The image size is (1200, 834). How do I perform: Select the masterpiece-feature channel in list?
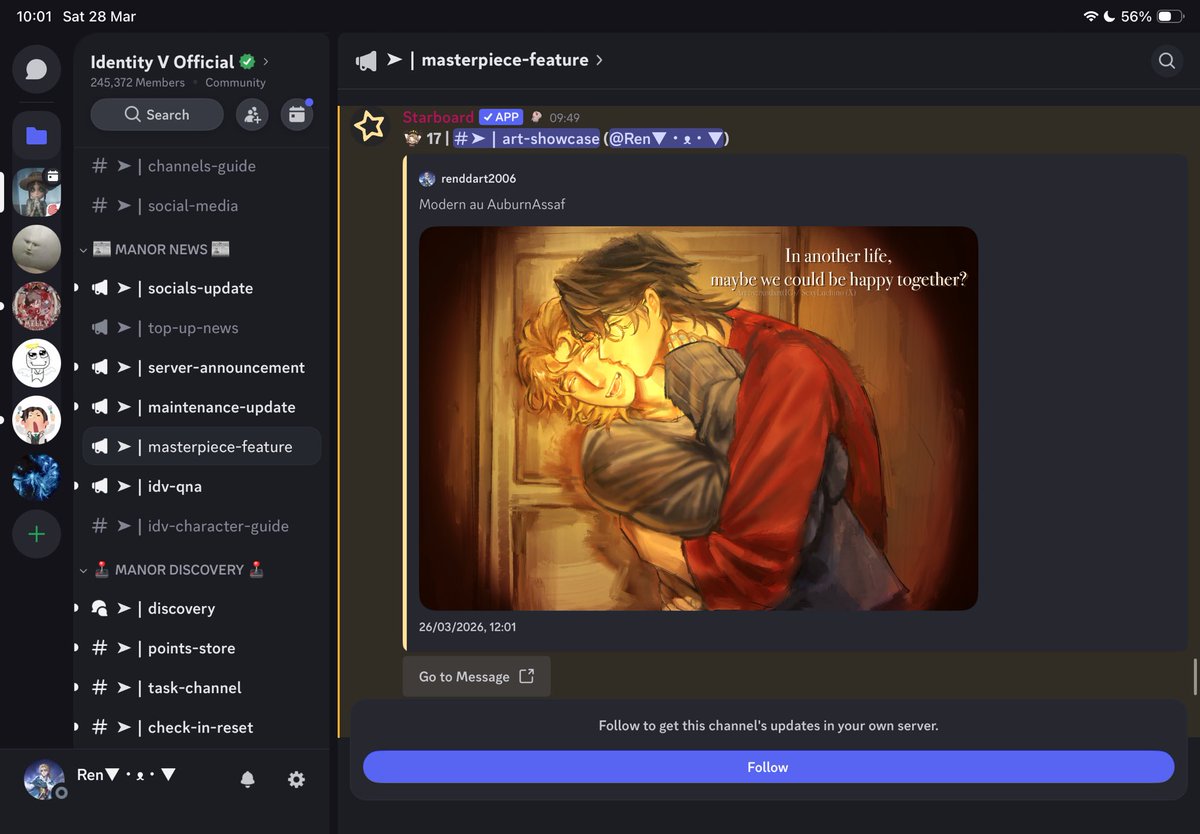pos(201,447)
